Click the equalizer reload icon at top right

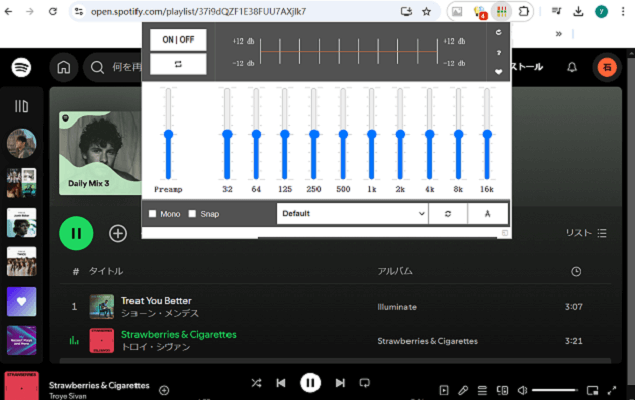[499, 32]
